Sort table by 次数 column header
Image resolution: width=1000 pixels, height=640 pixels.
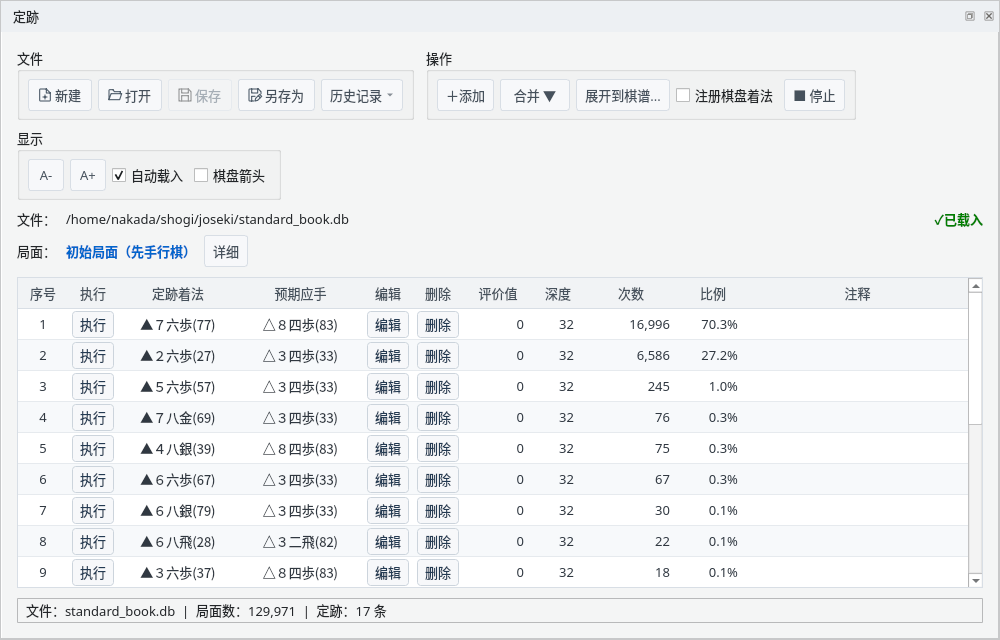click(631, 294)
